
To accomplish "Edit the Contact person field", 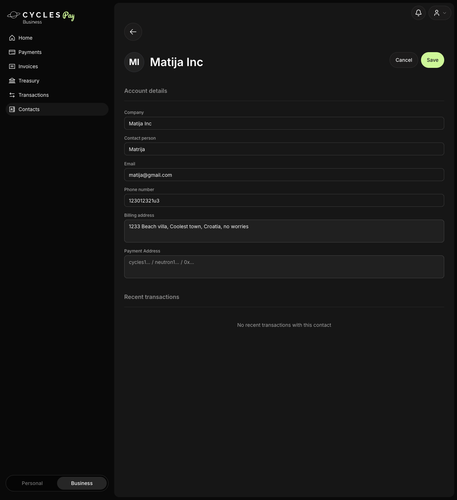I will coord(284,149).
